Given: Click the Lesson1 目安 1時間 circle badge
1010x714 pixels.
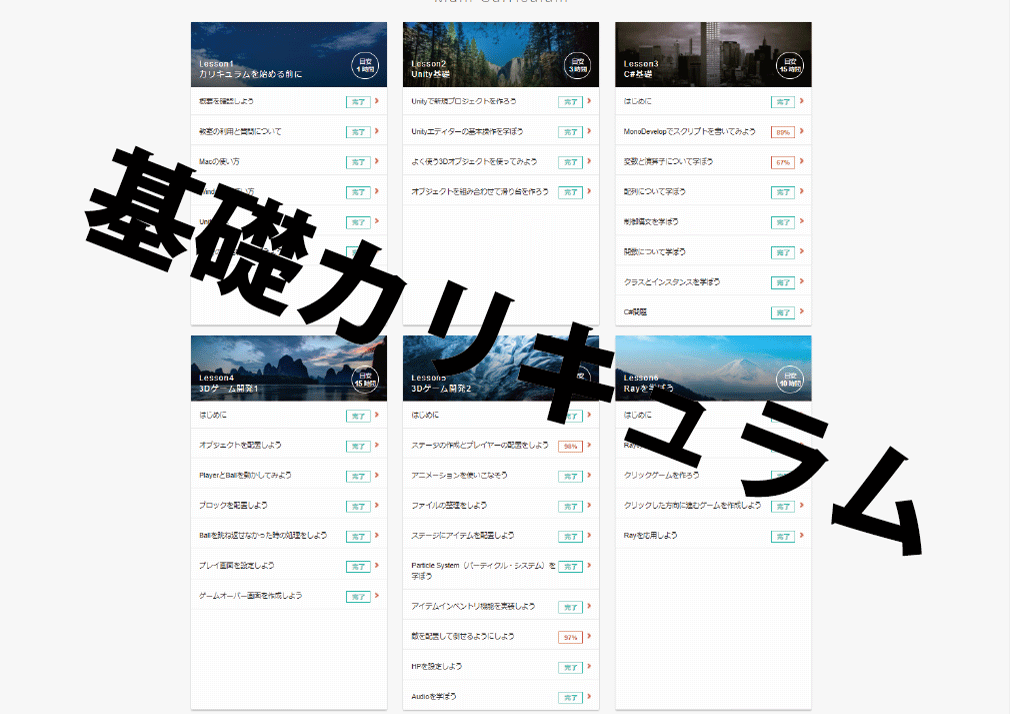Looking at the screenshot, I should pos(365,65).
